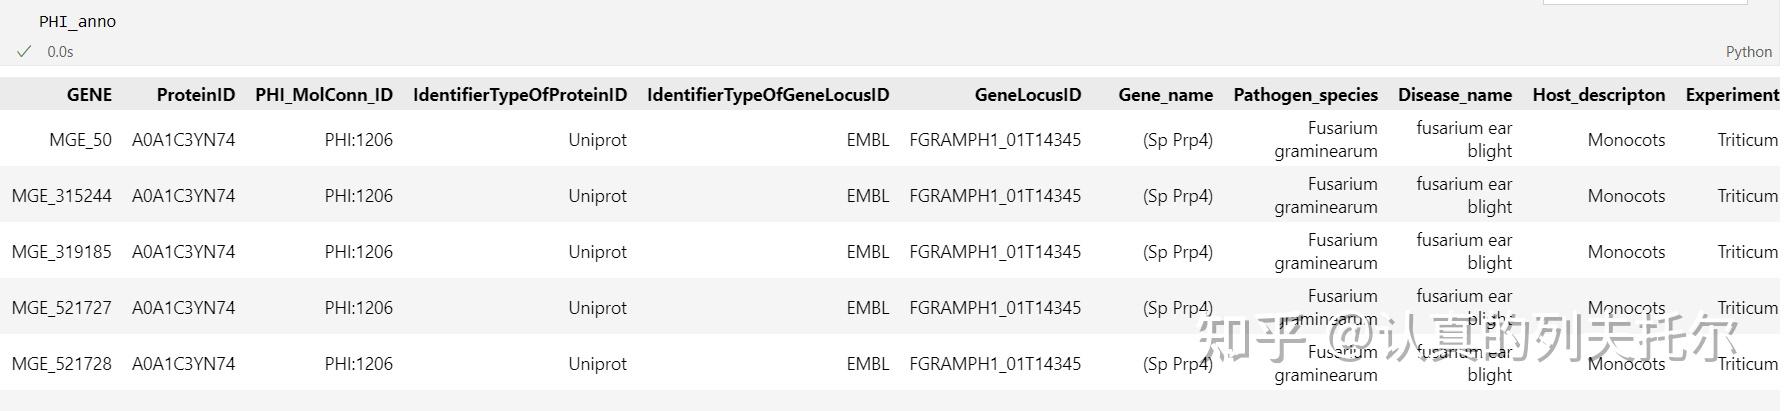Click the Pathogen_species column header
Viewport: 1785px width, 411px height.
point(1305,95)
